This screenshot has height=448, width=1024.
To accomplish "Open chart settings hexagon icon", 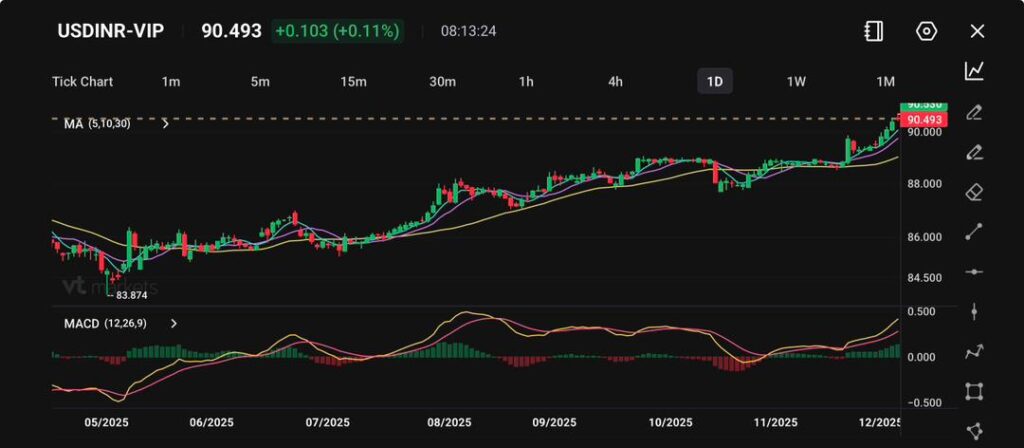I will [x=926, y=31].
